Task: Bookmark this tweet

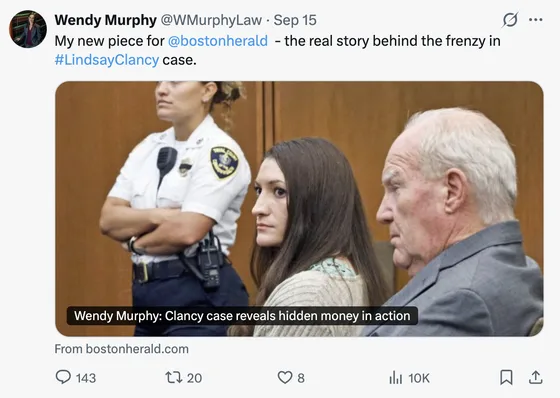Action: tap(506, 377)
